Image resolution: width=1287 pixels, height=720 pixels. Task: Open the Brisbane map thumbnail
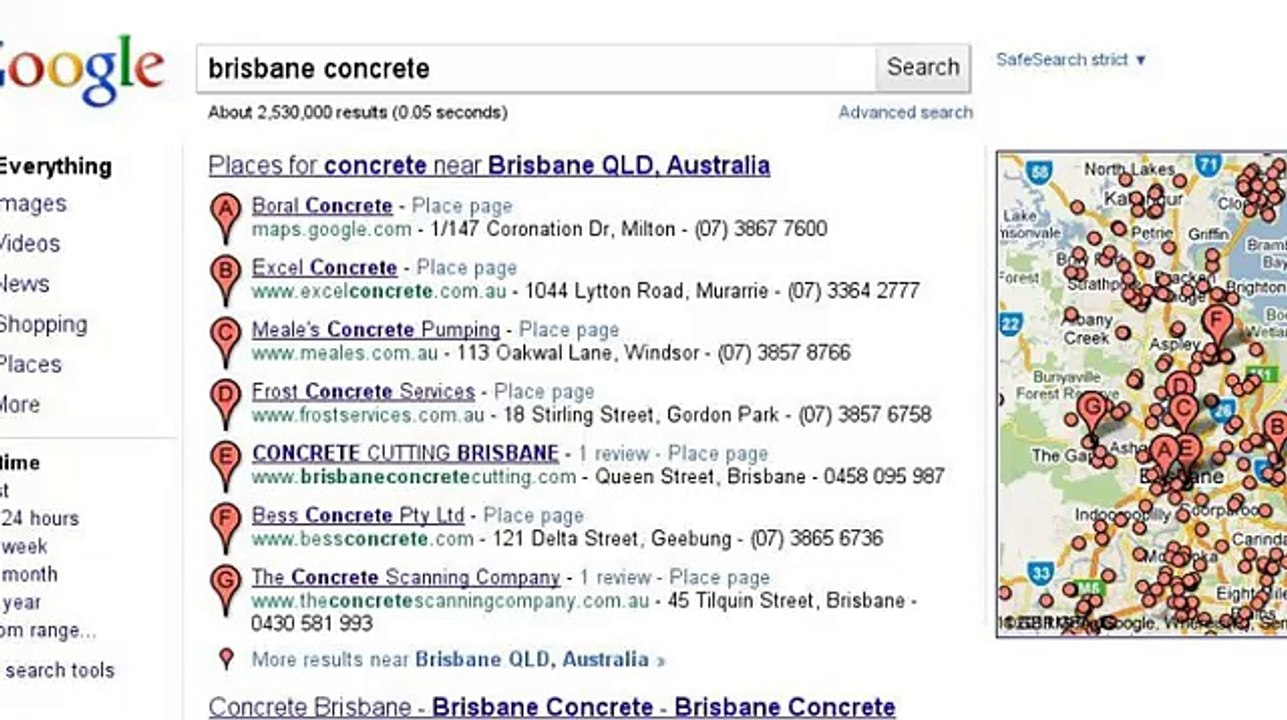[1141, 394]
